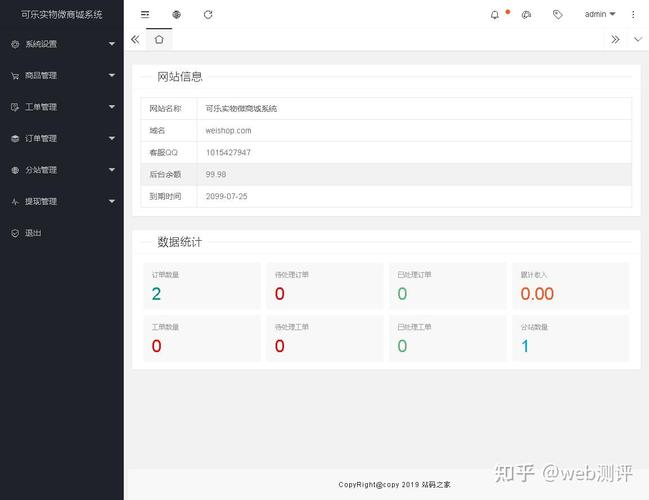Click the refresh page icon
The image size is (649, 500).
[x=208, y=14]
